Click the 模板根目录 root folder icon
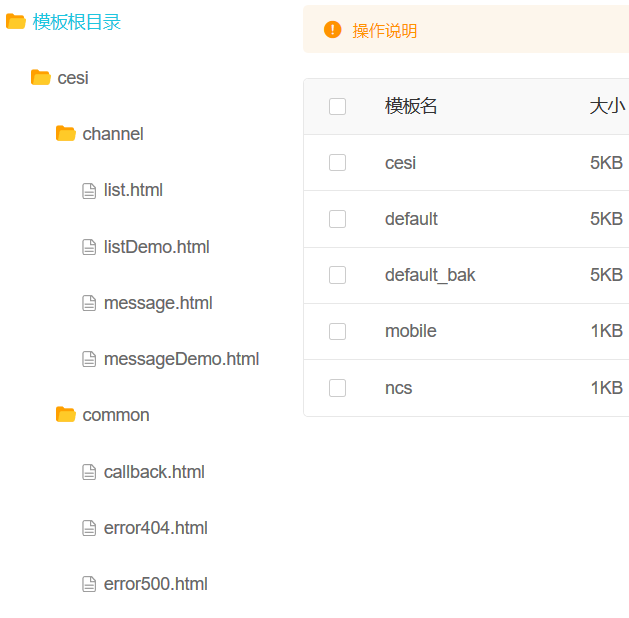The height and width of the screenshot is (618, 629). click(15, 22)
